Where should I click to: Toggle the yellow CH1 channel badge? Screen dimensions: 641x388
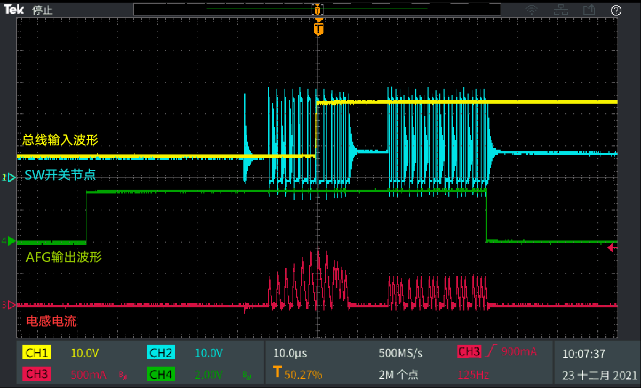click(37, 352)
